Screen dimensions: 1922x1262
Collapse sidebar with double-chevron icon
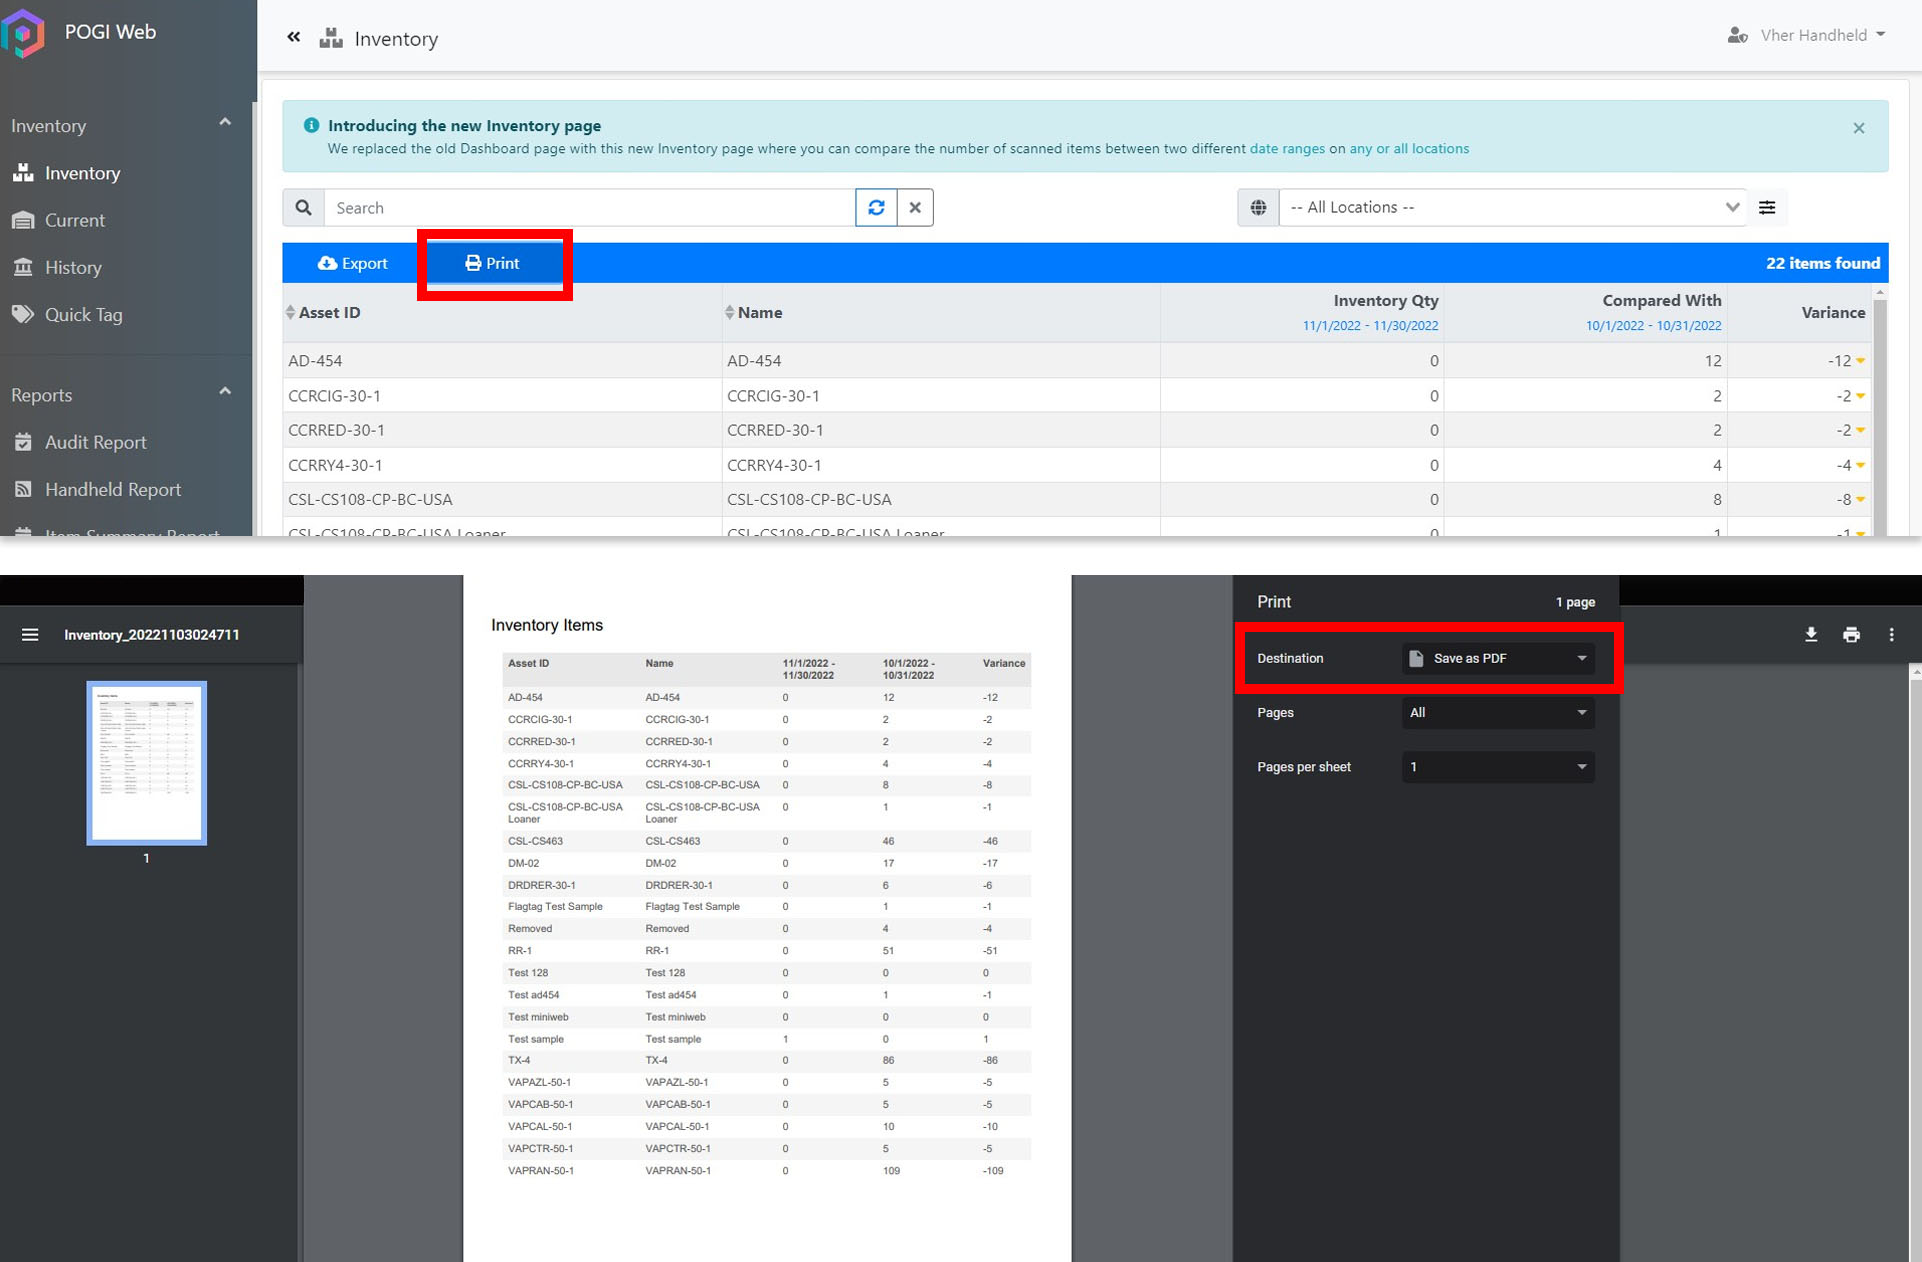(293, 37)
